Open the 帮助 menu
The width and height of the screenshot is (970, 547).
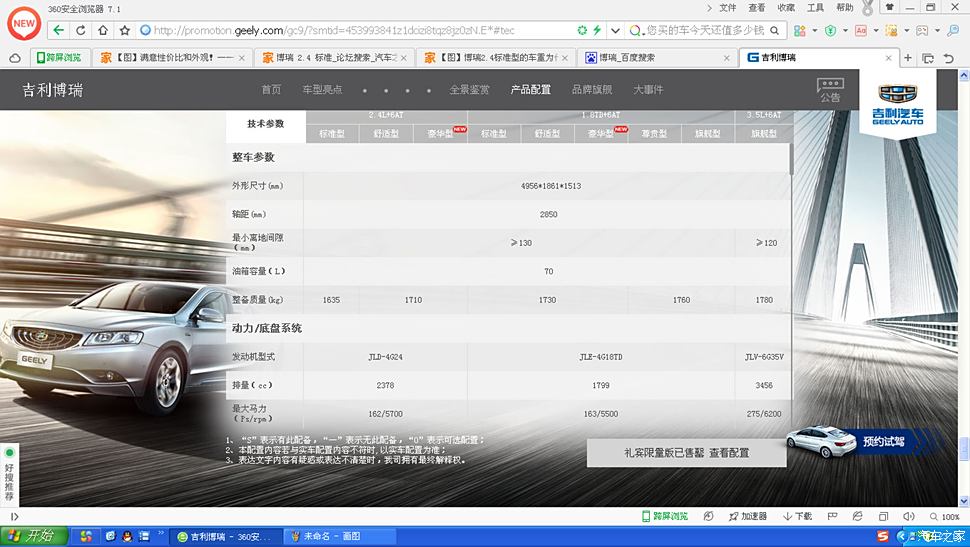click(844, 7)
